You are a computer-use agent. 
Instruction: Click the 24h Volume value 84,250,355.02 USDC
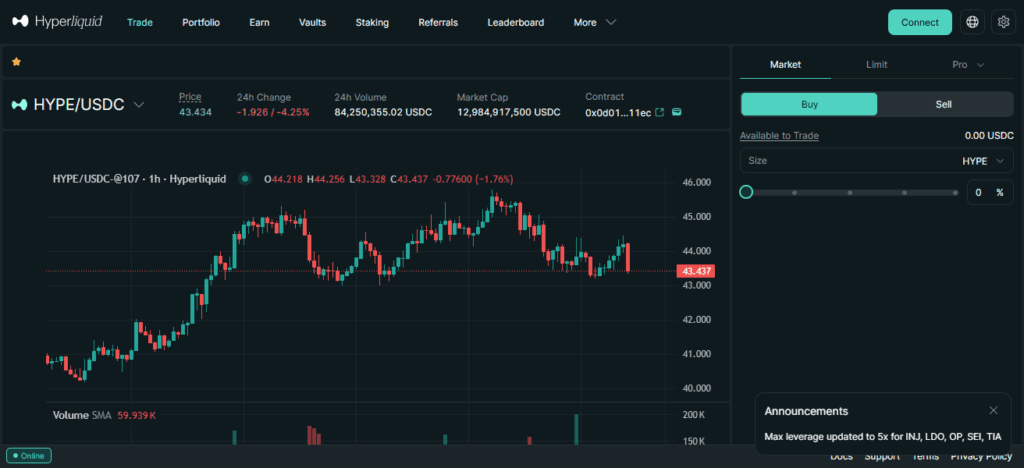point(383,112)
